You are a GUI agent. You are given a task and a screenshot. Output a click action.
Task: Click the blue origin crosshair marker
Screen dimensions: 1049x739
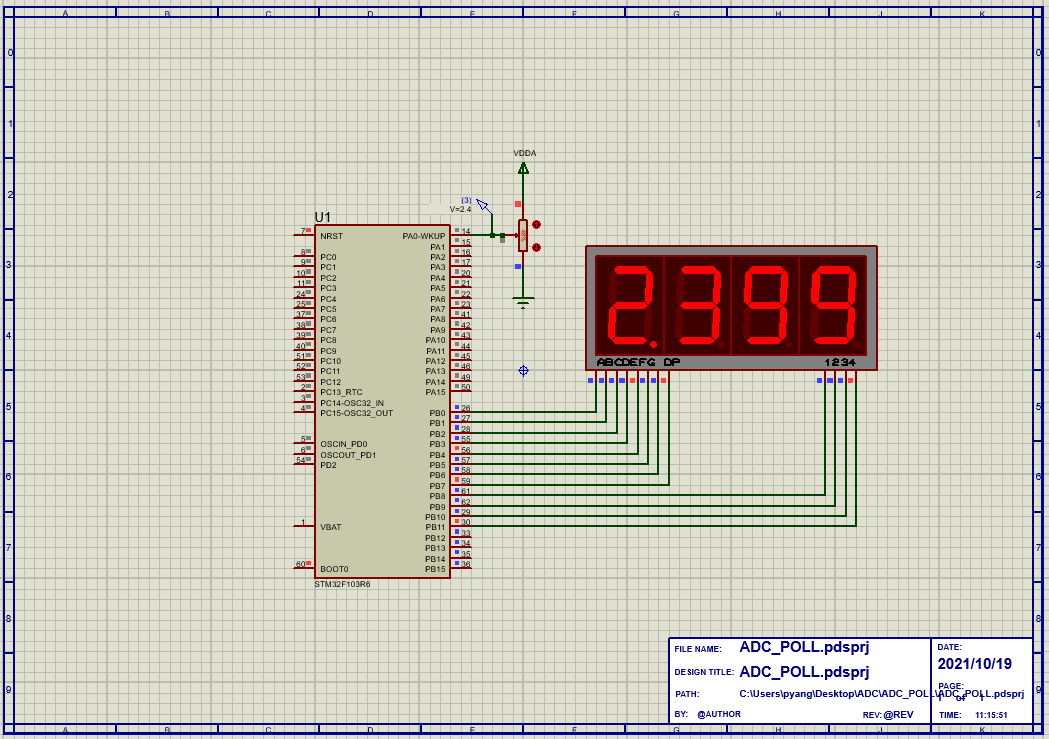point(523,371)
